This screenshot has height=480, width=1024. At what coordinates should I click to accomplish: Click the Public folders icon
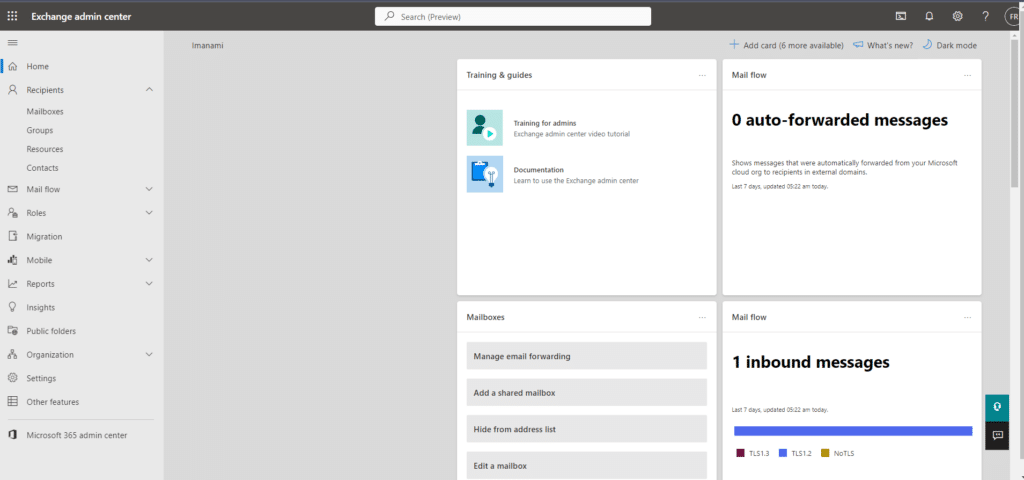pyautogui.click(x=12, y=330)
